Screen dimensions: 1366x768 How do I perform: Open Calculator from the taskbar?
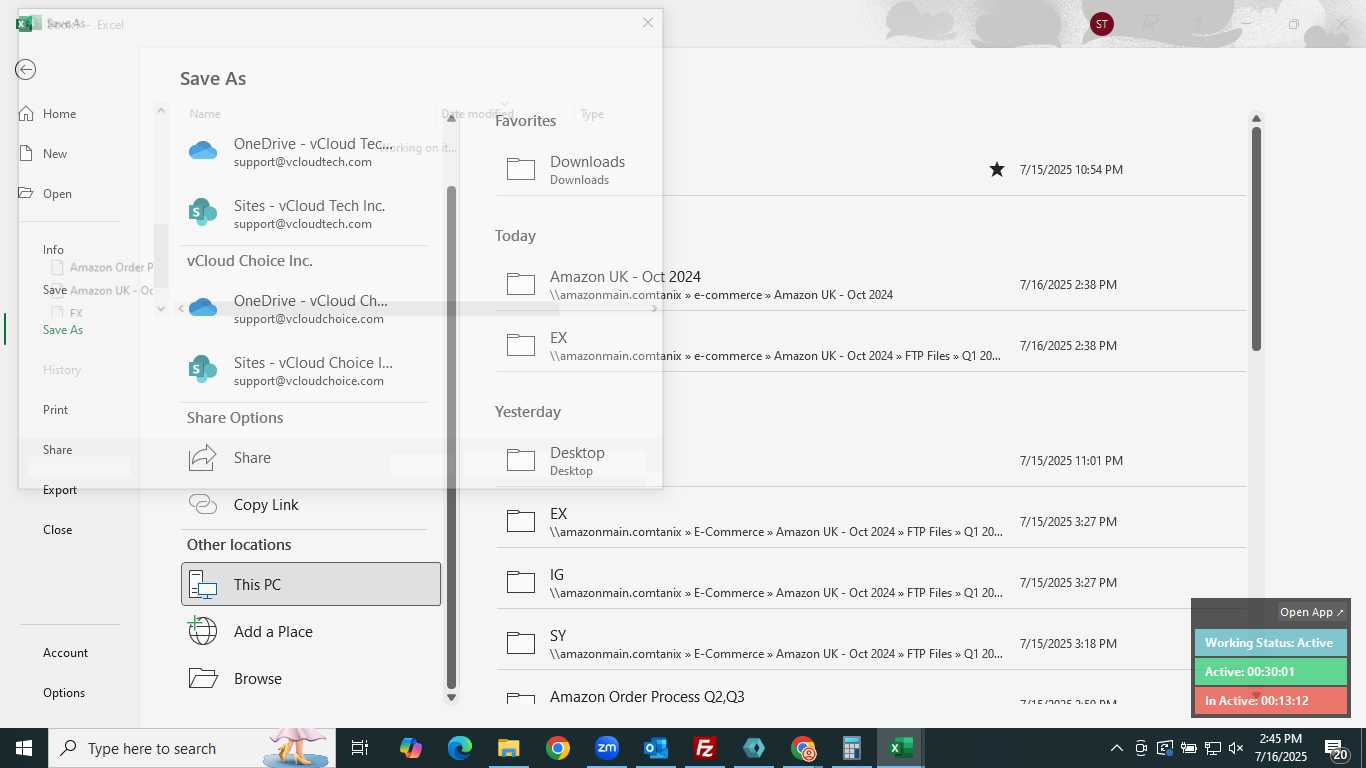tap(852, 748)
